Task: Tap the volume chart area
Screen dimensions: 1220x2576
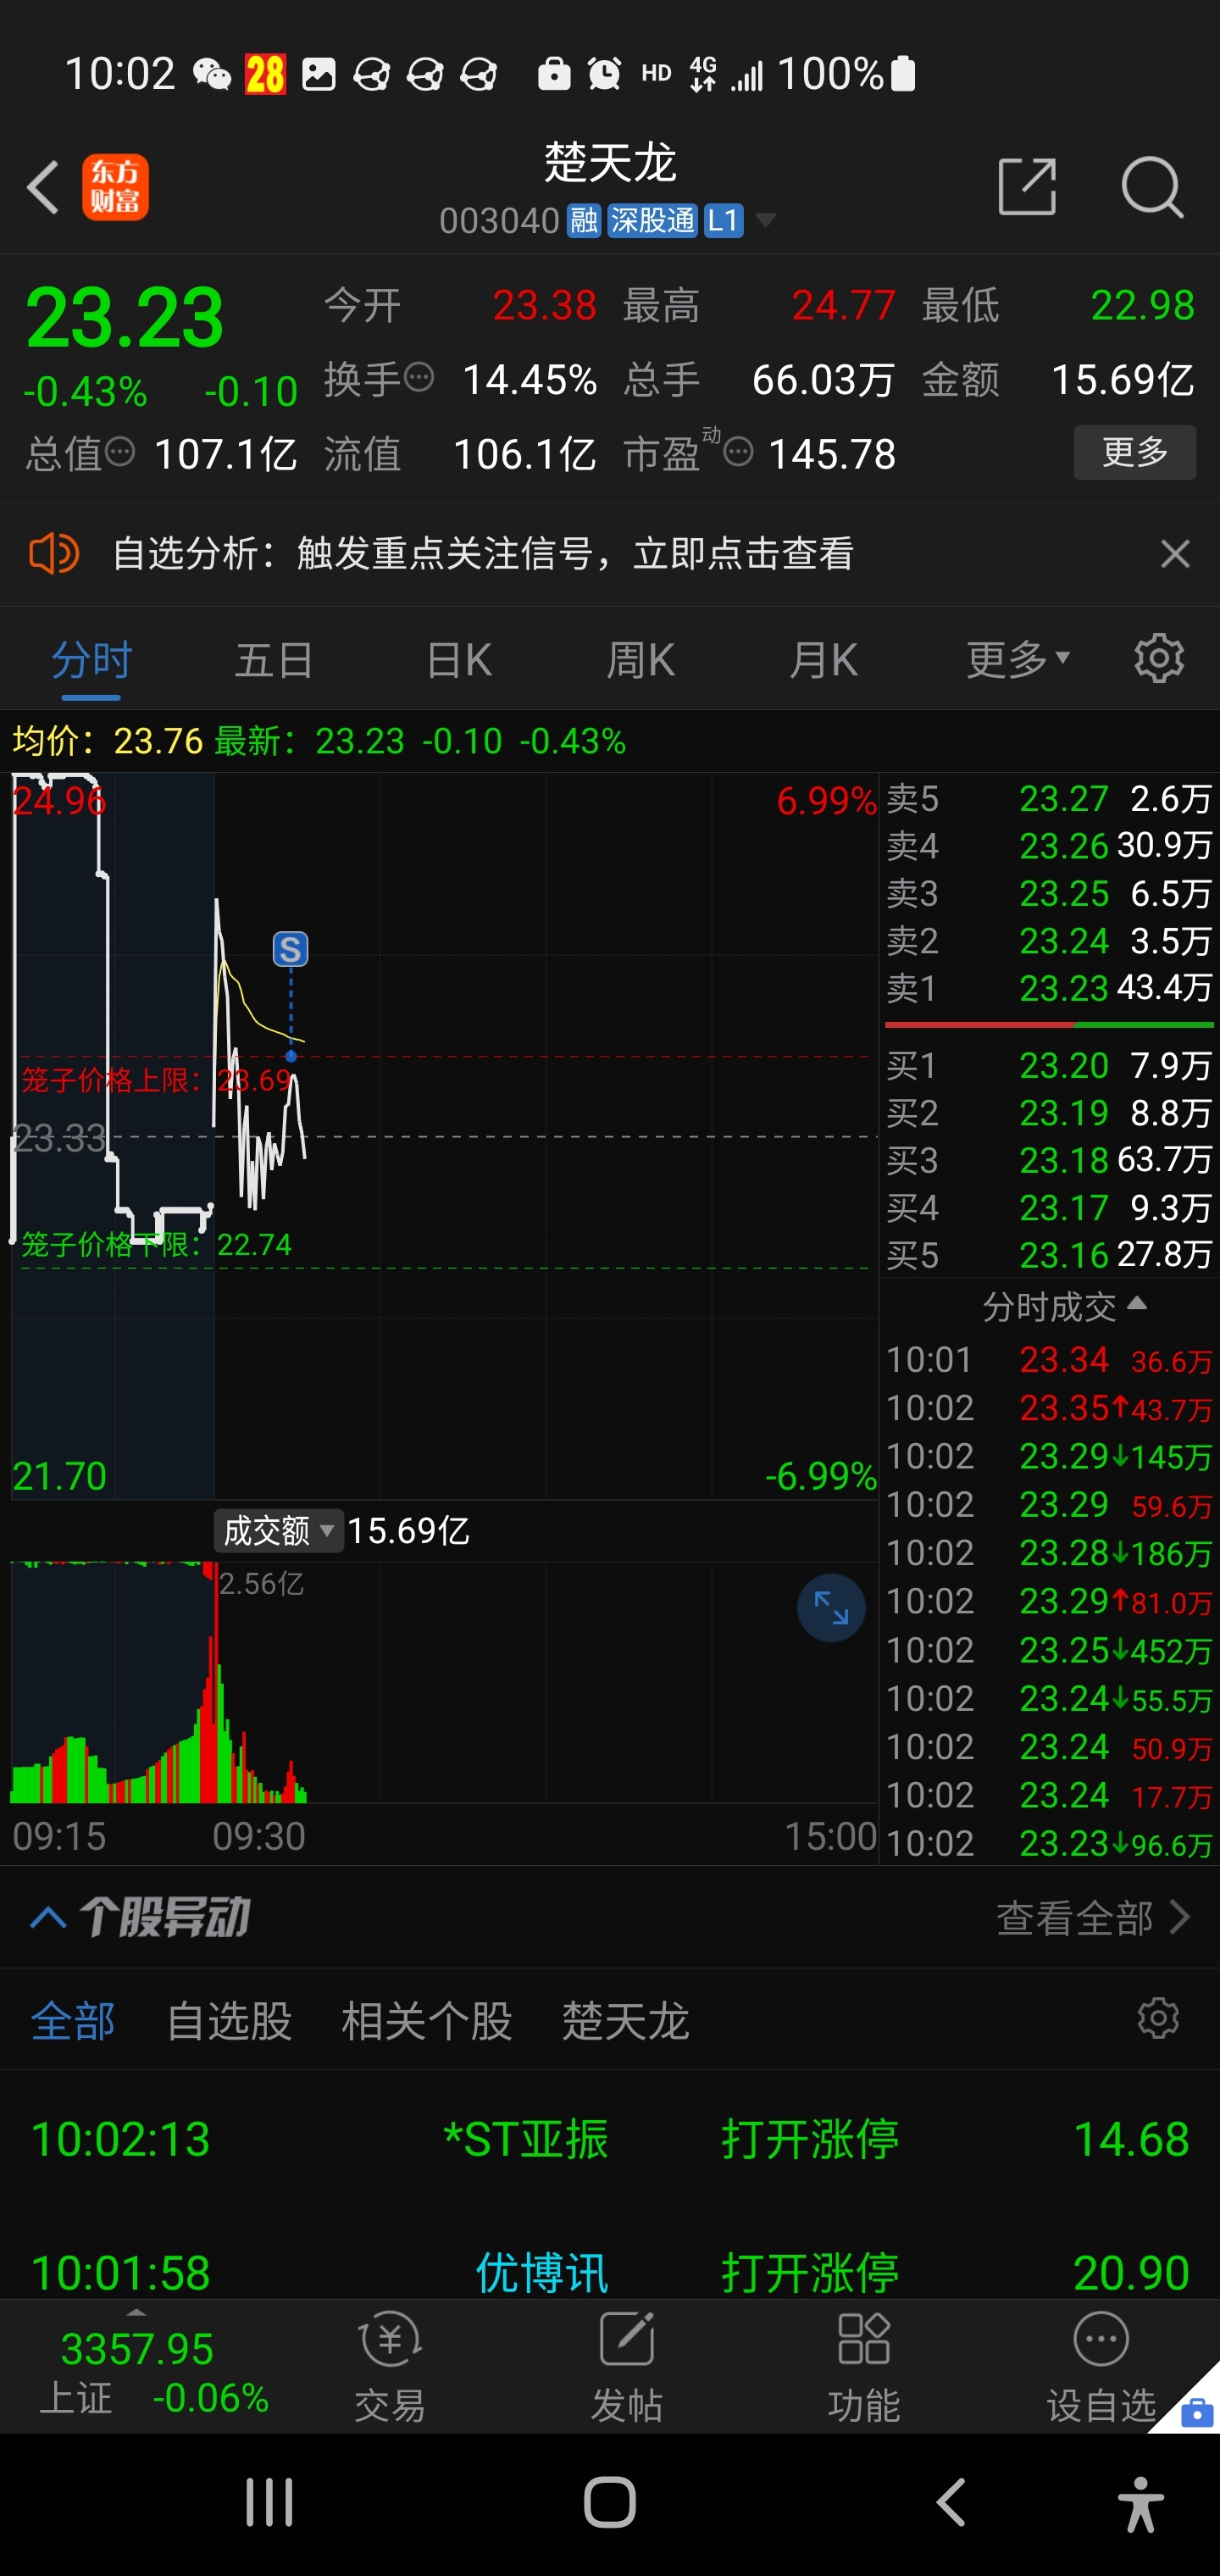Action: tap(444, 1682)
